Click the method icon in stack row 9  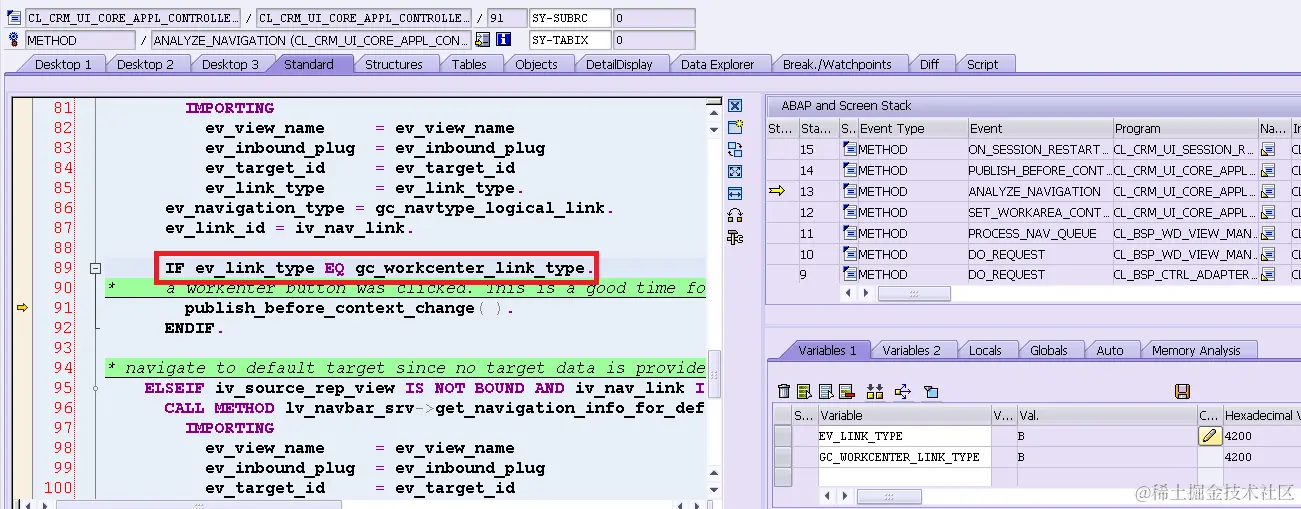coord(850,274)
